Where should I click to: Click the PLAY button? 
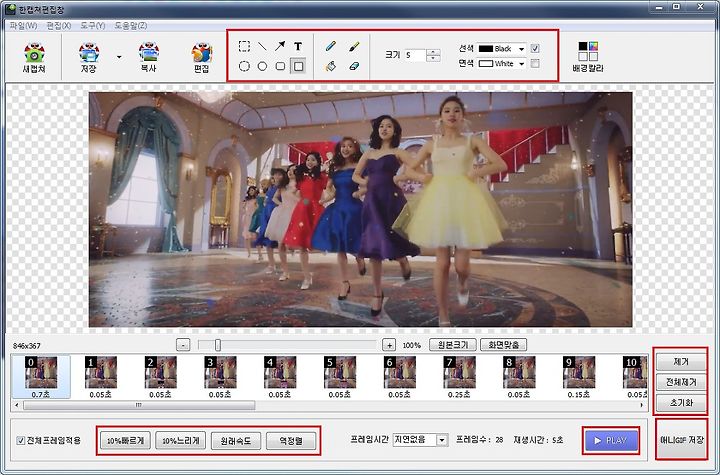click(x=611, y=441)
